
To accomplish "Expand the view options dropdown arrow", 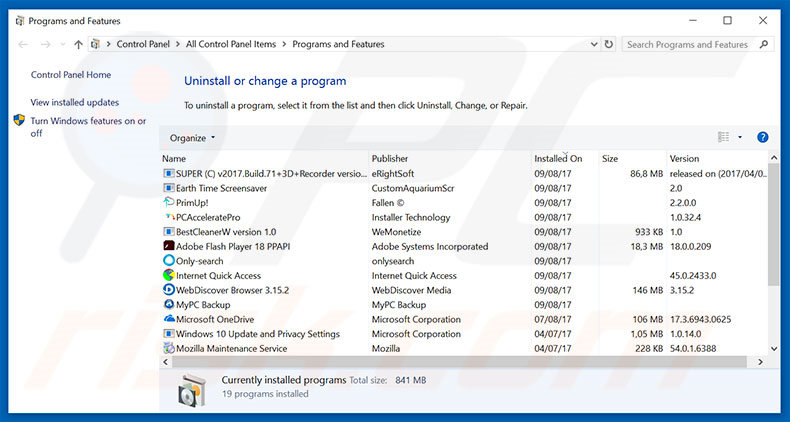I will pos(740,137).
